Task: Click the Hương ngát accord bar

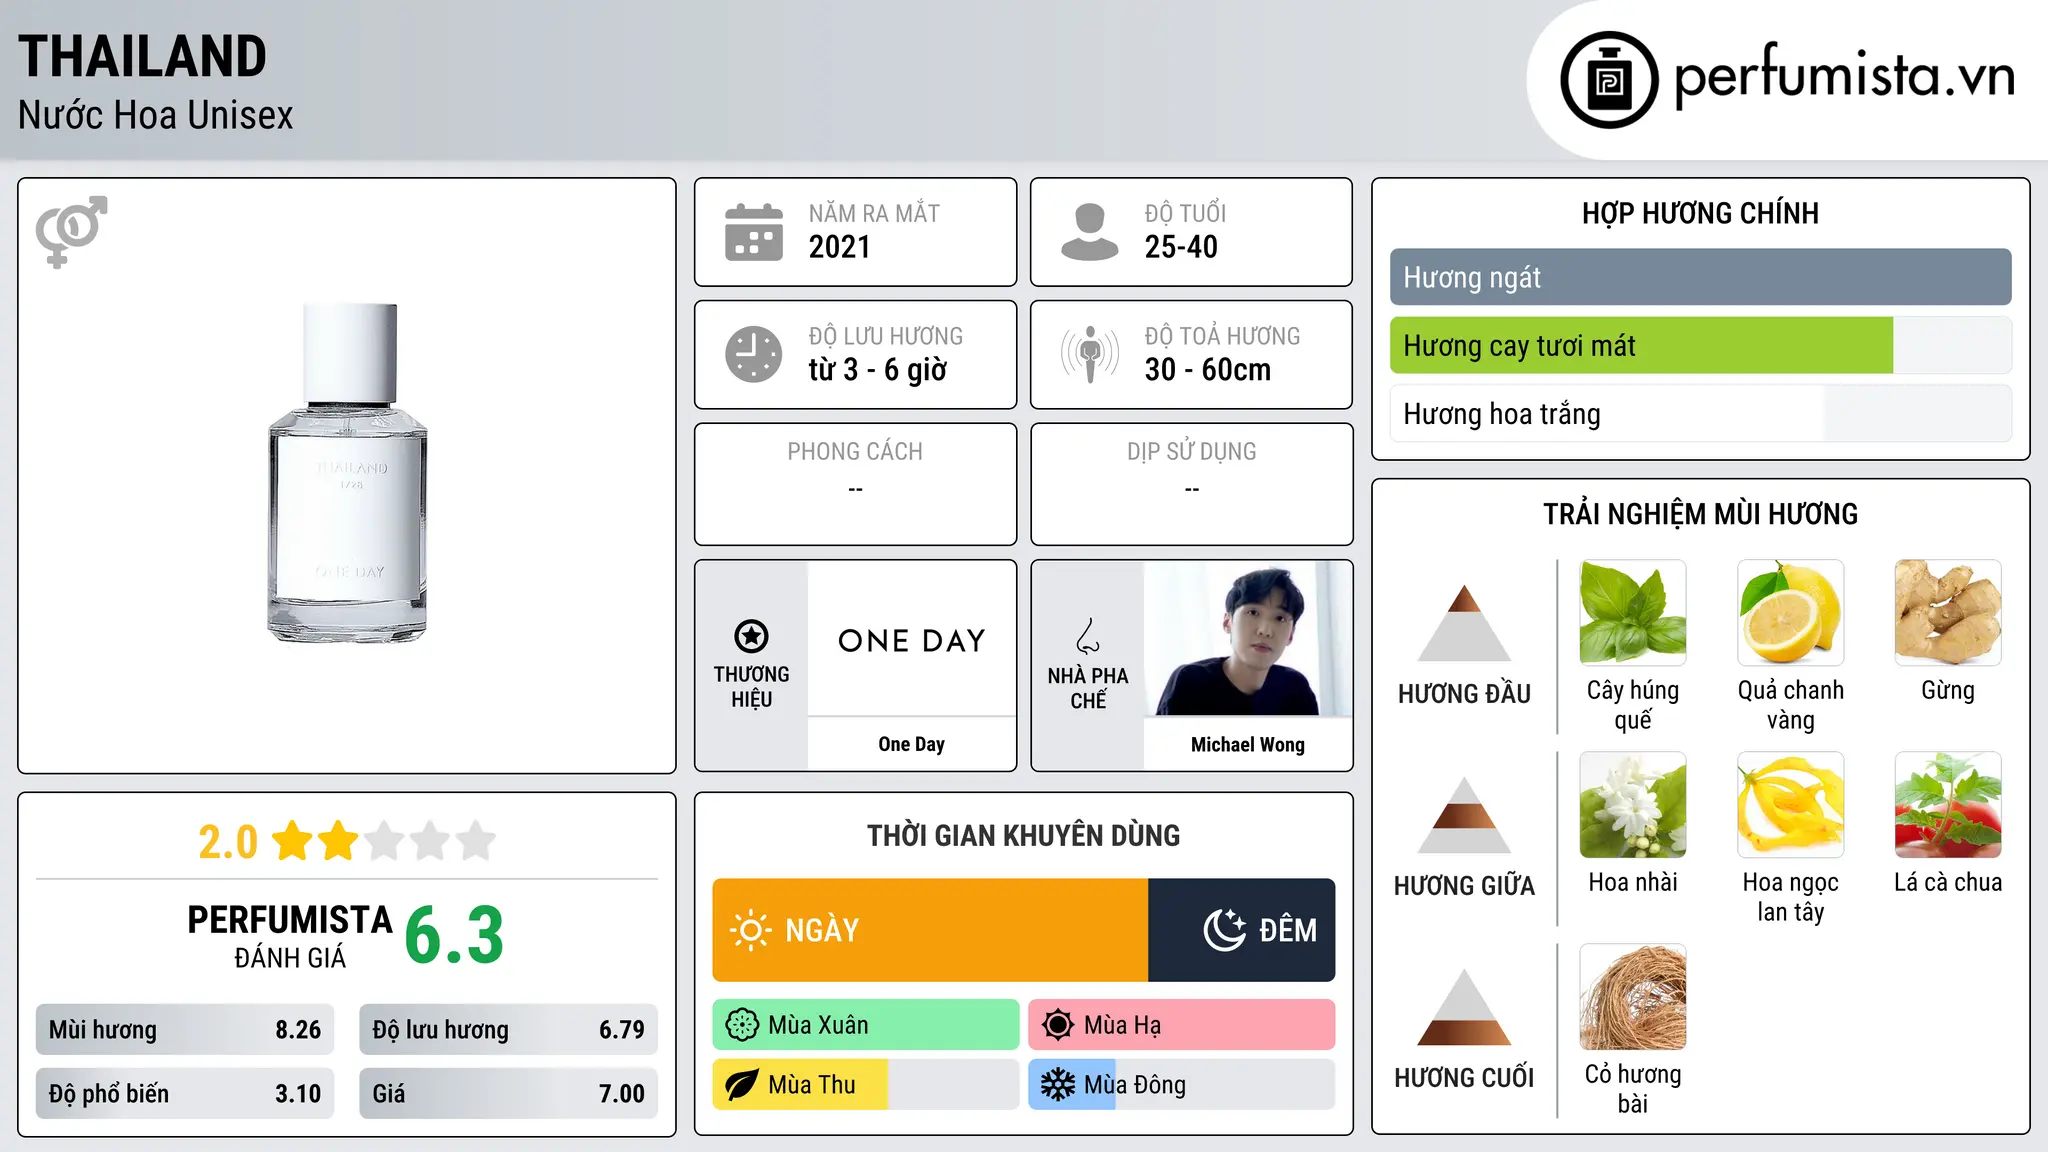Action: coord(1700,277)
